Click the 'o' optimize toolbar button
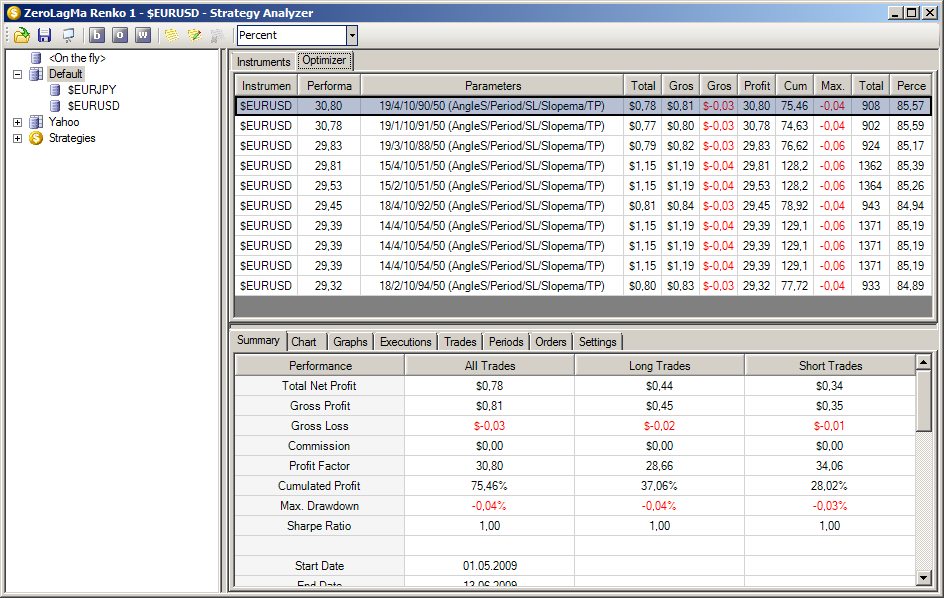The height and width of the screenshot is (598, 944). click(x=120, y=36)
